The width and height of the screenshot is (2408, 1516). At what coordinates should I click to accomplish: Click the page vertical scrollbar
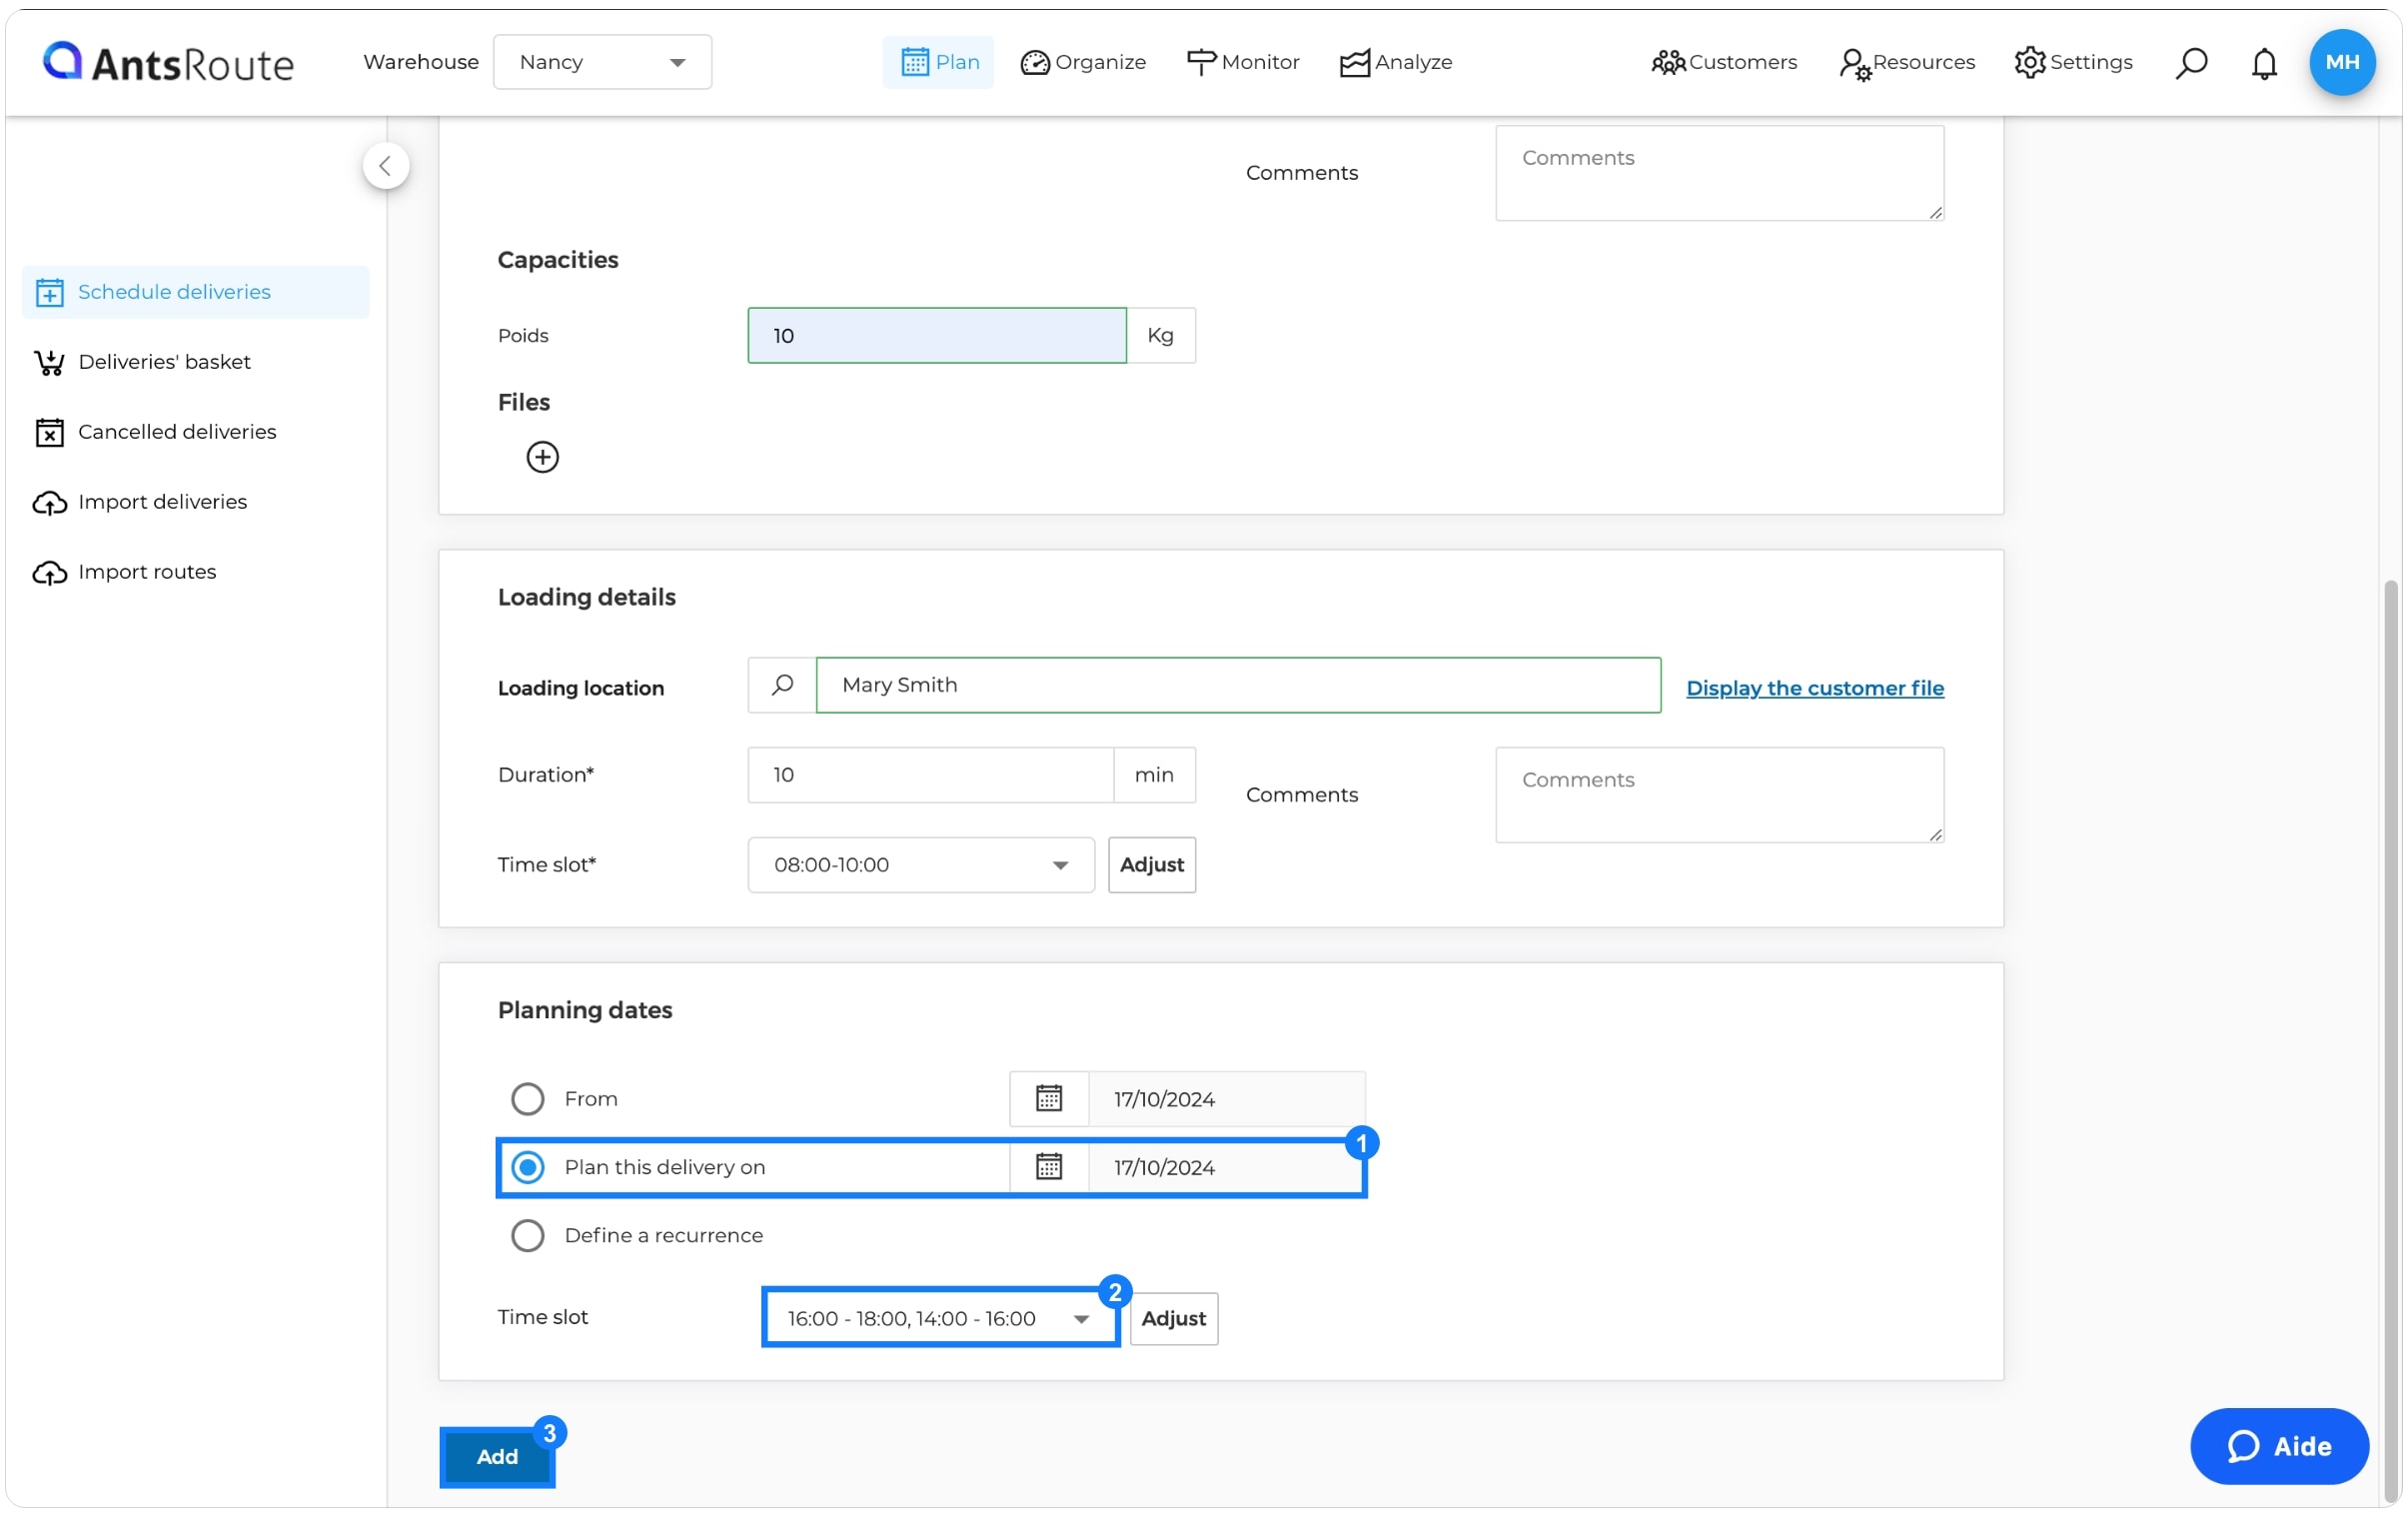coord(2391,1040)
